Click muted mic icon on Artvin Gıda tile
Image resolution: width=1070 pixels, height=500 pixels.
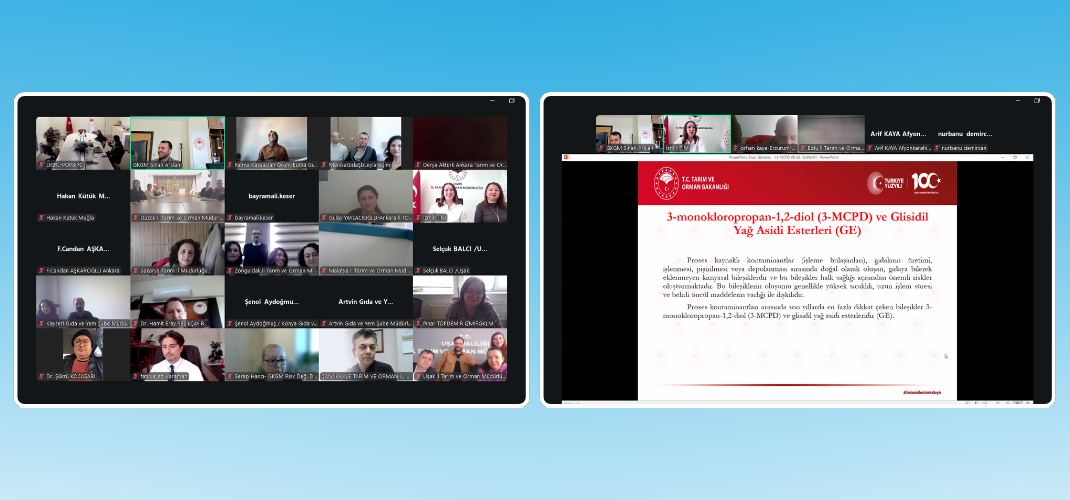[x=324, y=324]
